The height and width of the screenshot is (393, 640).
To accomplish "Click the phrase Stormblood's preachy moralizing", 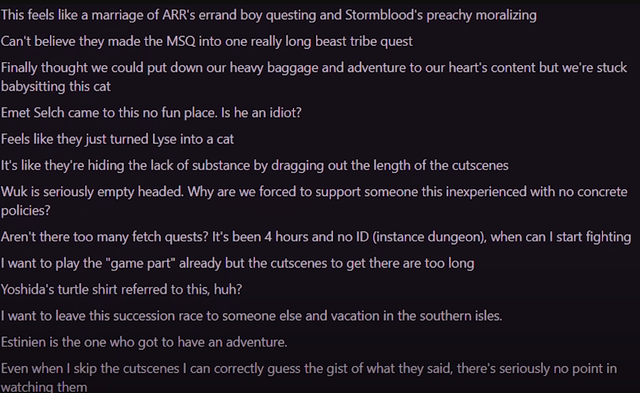I will (x=441, y=15).
